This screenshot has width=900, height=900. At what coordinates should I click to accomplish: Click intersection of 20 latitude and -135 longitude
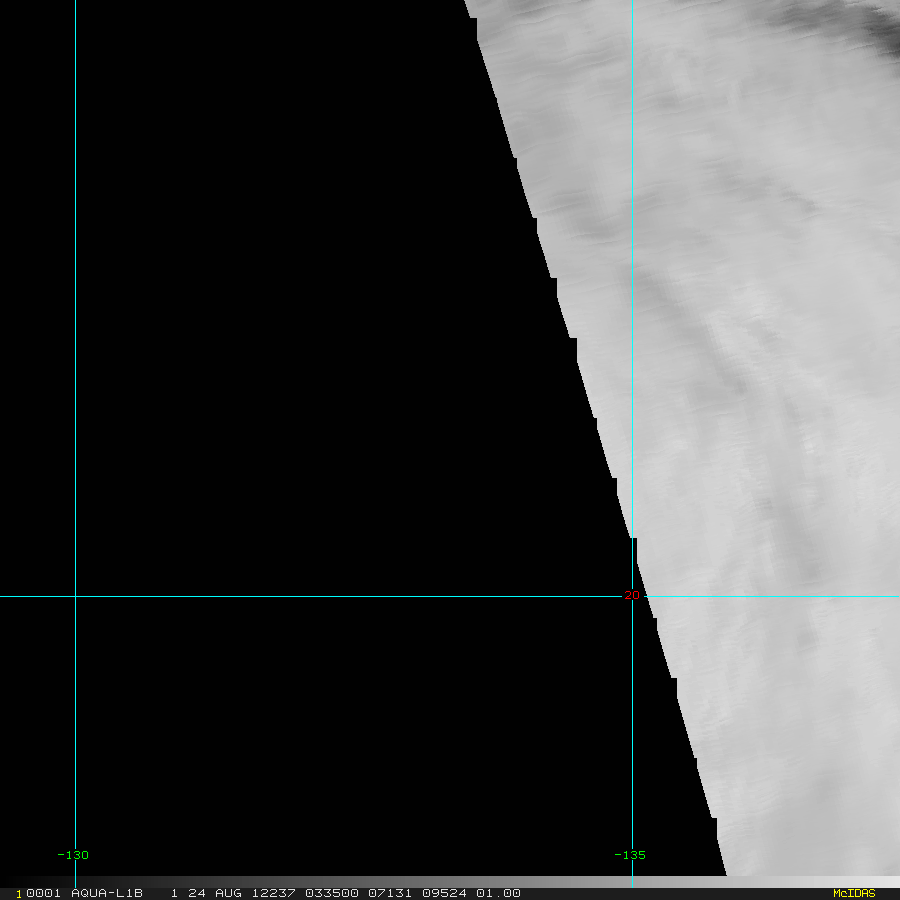[632, 596]
